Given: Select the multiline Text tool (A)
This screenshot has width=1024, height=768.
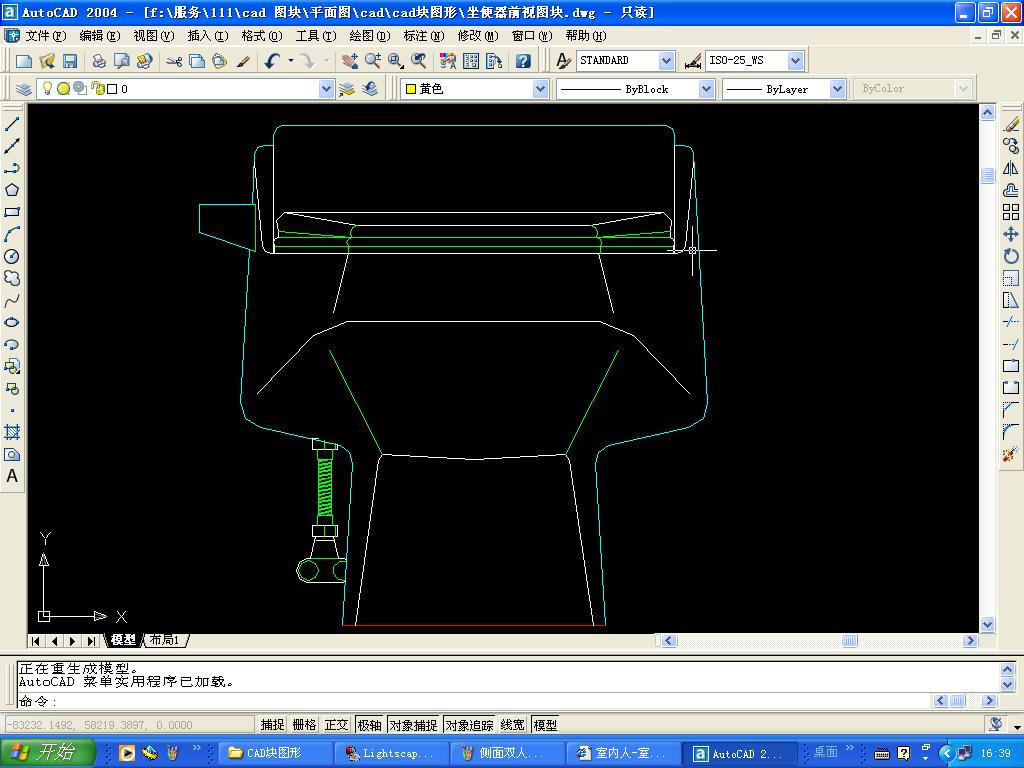Looking at the screenshot, I should tap(12, 477).
